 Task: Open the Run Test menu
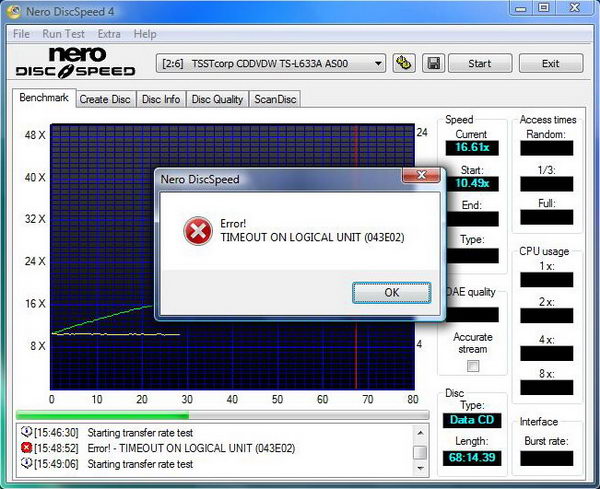point(65,33)
